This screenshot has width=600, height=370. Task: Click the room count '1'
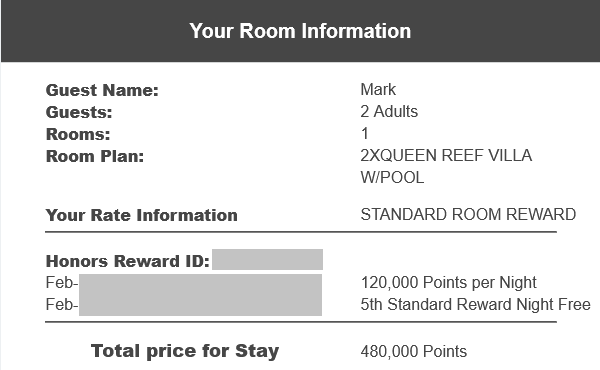pos(364,134)
